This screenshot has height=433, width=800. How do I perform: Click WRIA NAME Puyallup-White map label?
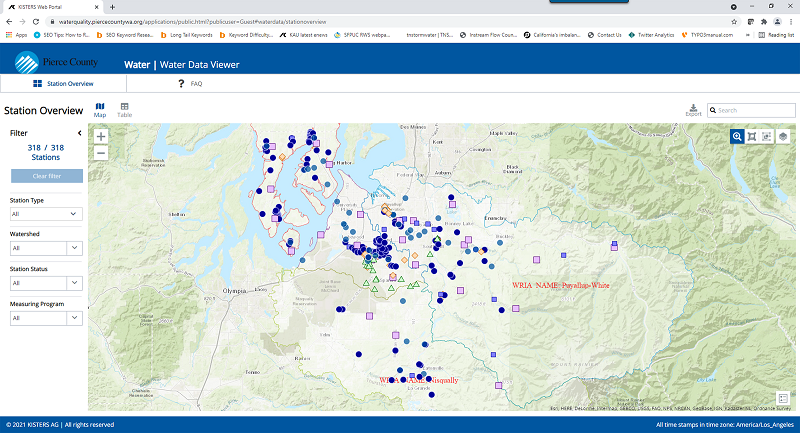(561, 285)
